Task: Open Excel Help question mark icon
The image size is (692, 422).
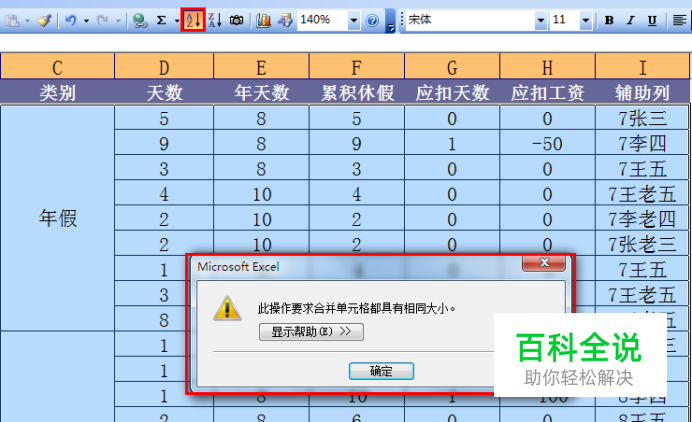Action: pyautogui.click(x=372, y=20)
